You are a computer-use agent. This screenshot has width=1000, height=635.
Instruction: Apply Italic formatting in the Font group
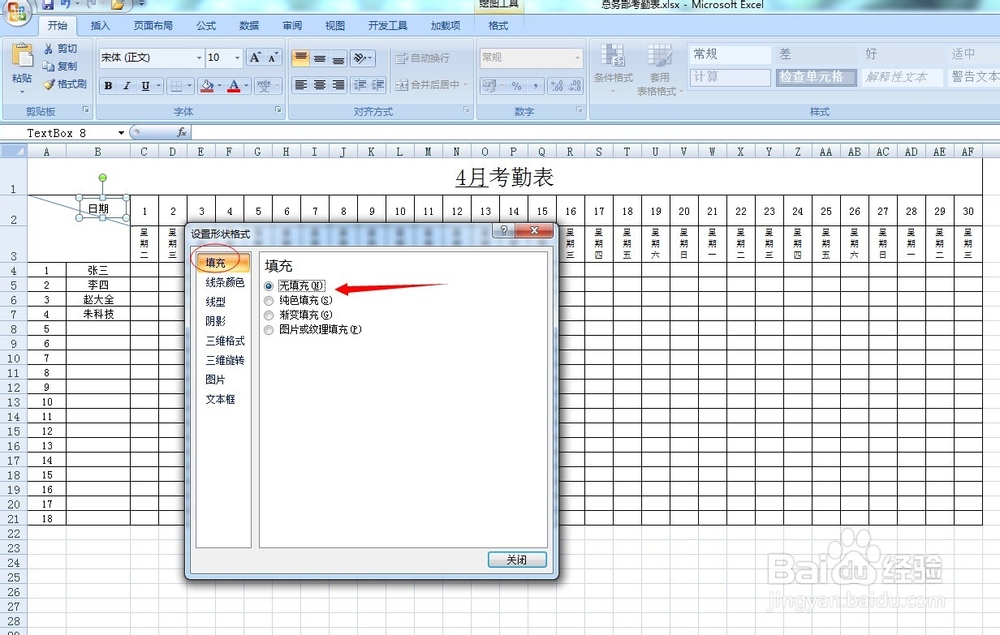(x=127, y=87)
